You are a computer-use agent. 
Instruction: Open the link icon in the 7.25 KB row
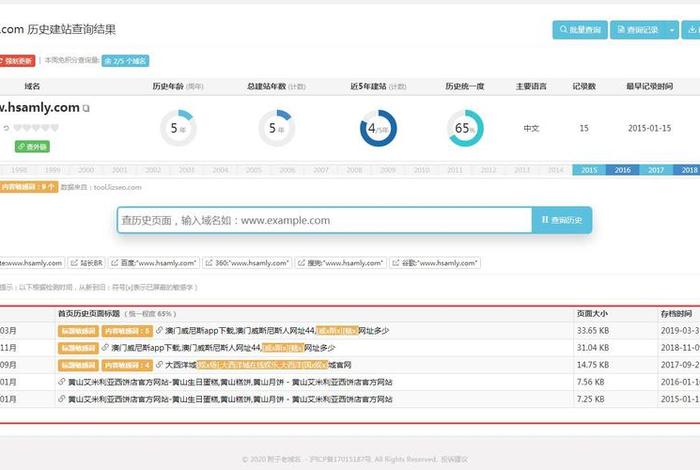click(62, 399)
